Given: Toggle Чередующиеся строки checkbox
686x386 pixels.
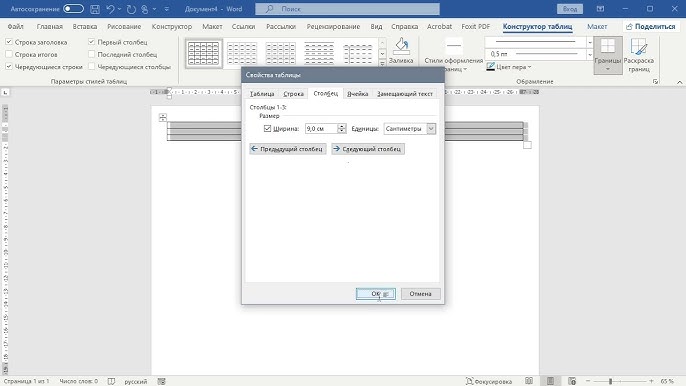Looking at the screenshot, I should click(9, 67).
